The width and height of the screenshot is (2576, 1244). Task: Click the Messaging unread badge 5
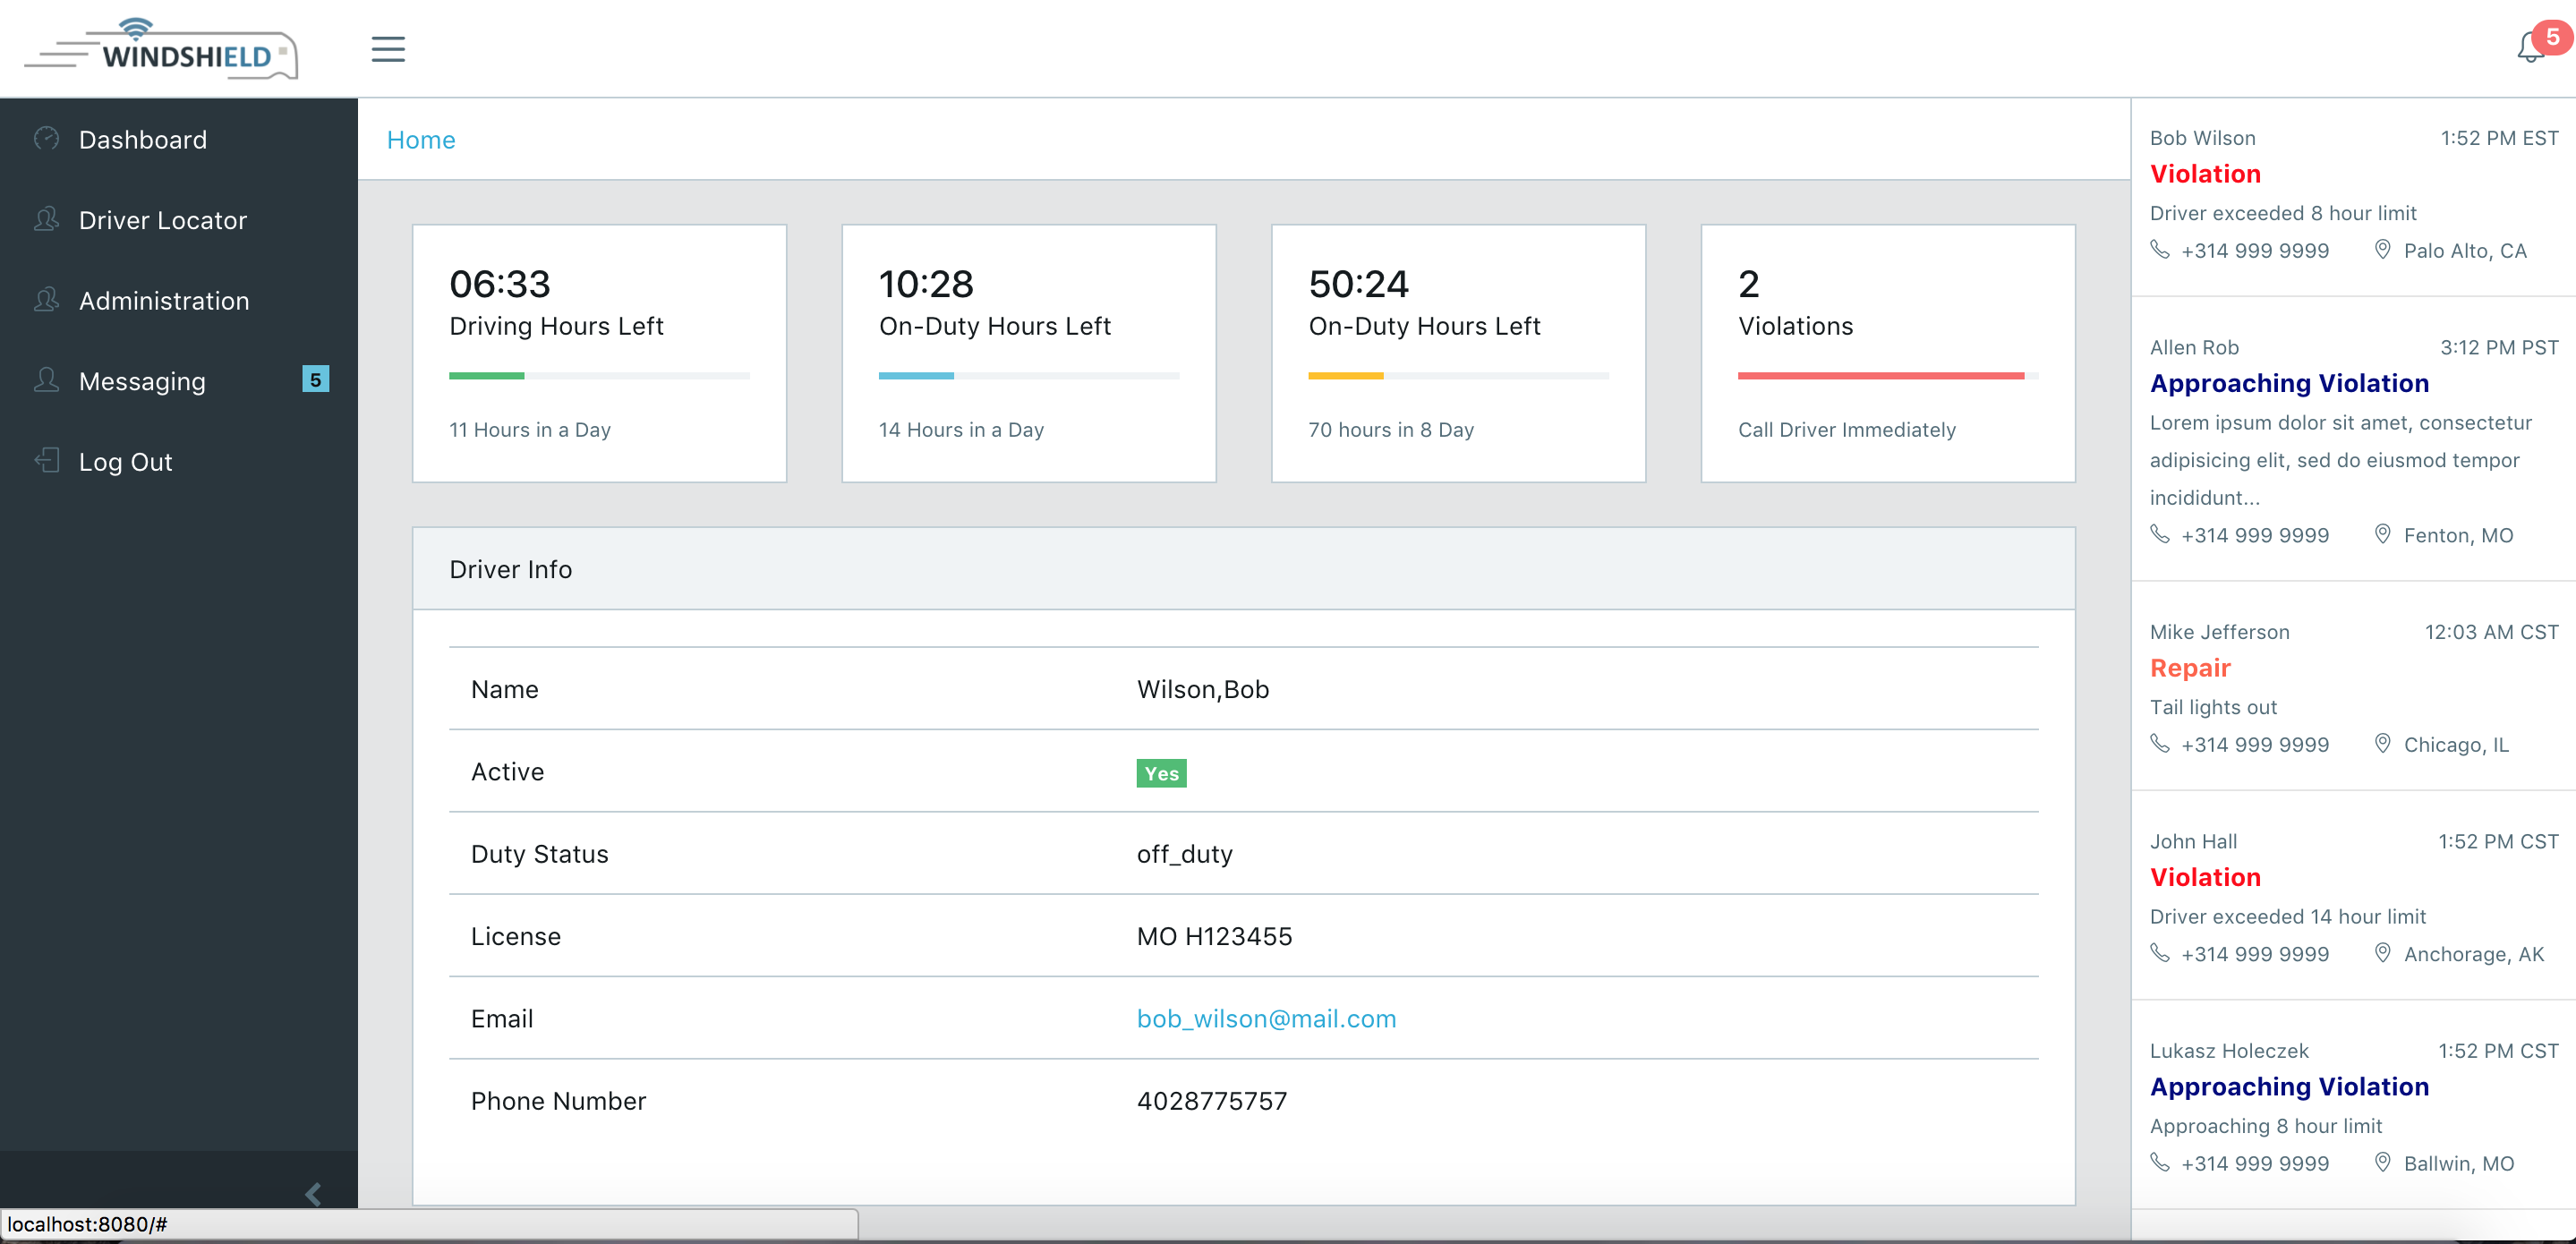pos(315,380)
